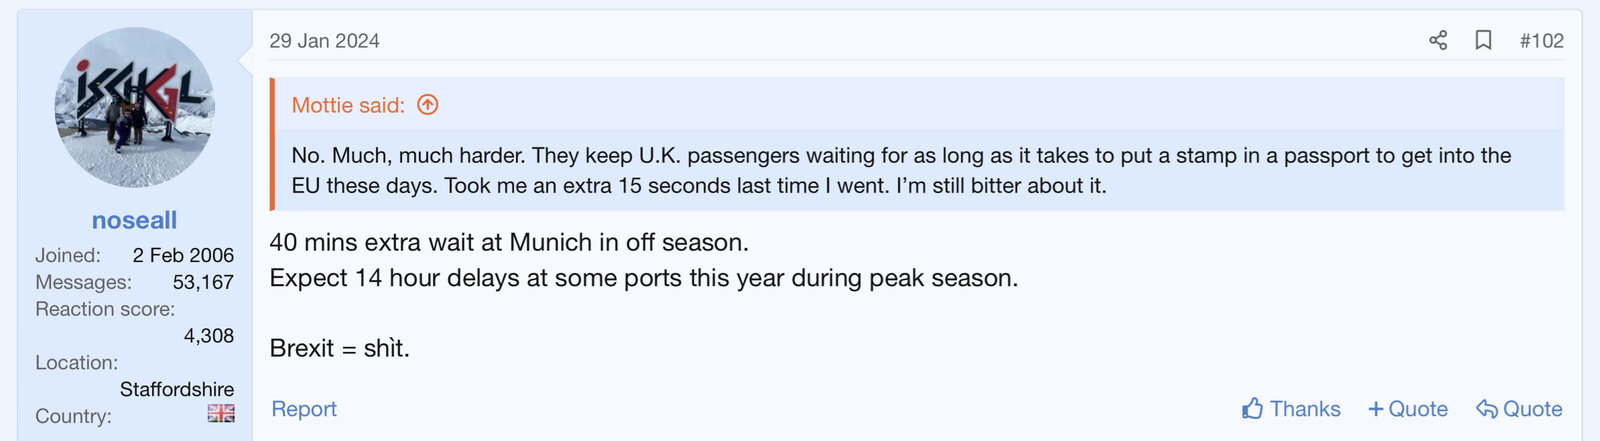
Task: Click the 2 Feb 2006 joined date
Action: 183,255
